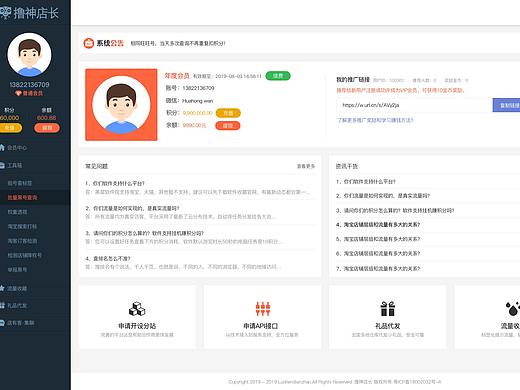Open the 淘客订单检测 submenu item
The width and height of the screenshot is (520, 390).
(x=22, y=241)
